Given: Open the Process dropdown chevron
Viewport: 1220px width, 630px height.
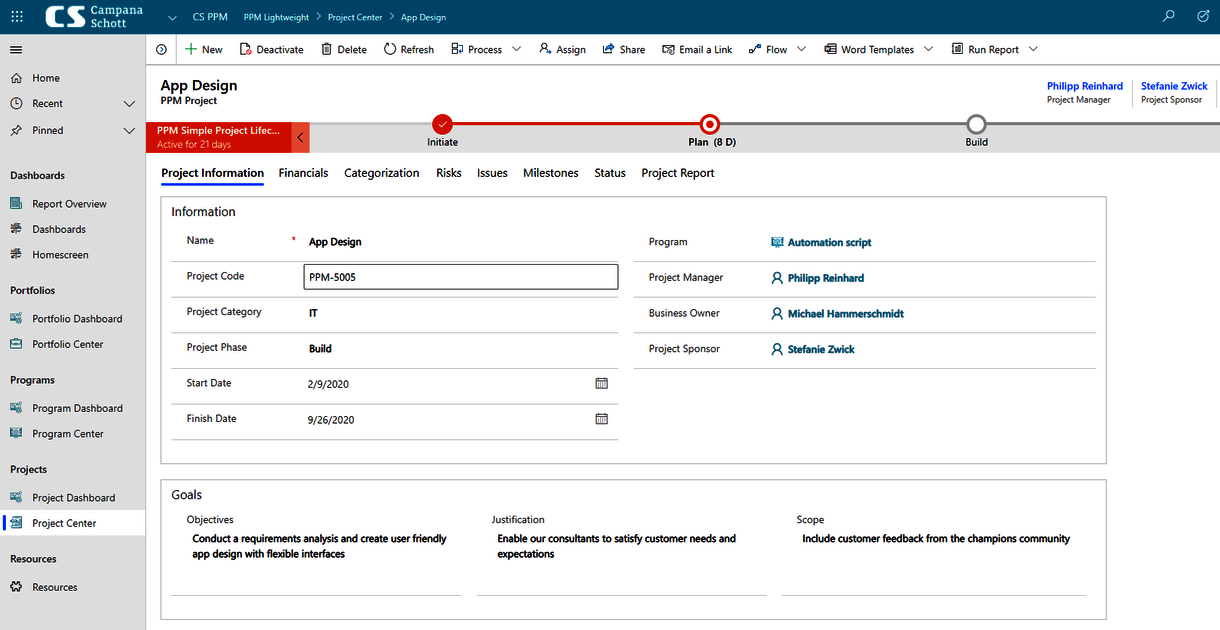Looking at the screenshot, I should (x=517, y=49).
